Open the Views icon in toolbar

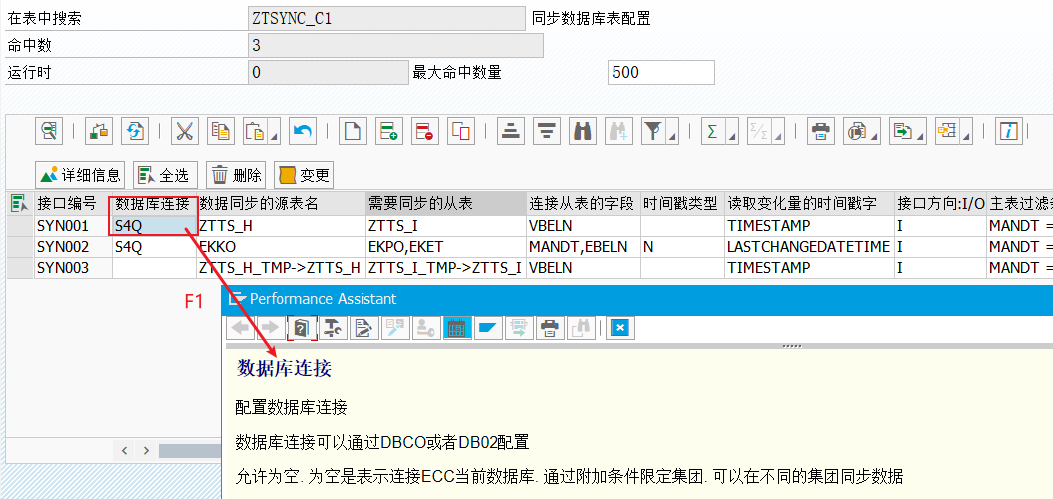[857, 131]
